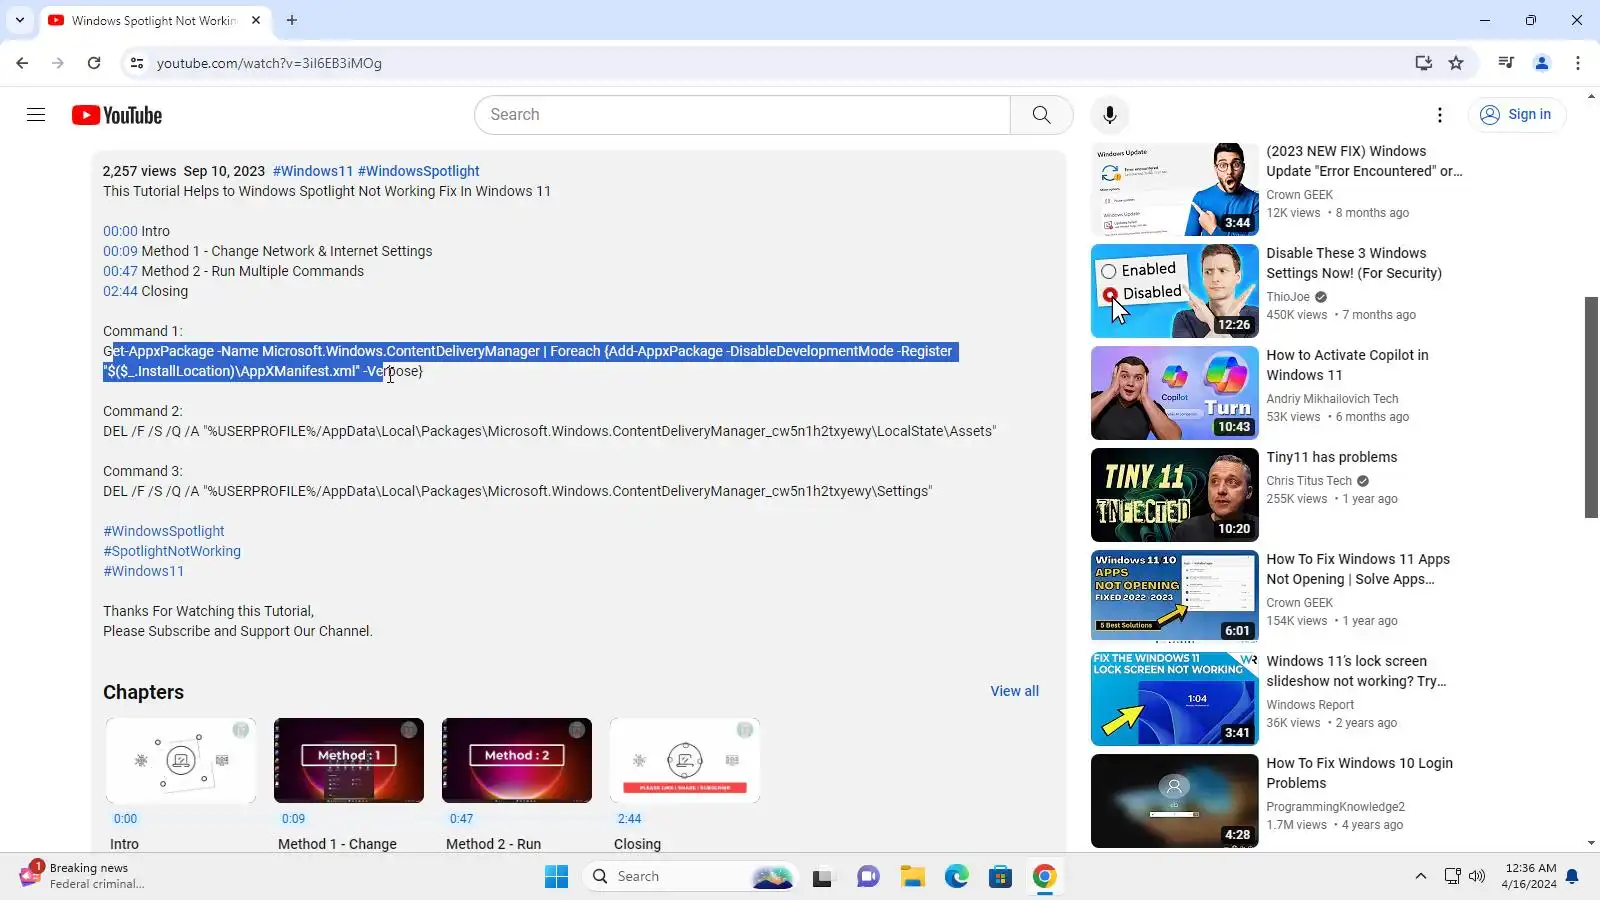Focus the YouTube search box
The width and height of the screenshot is (1600, 900).
click(743, 115)
